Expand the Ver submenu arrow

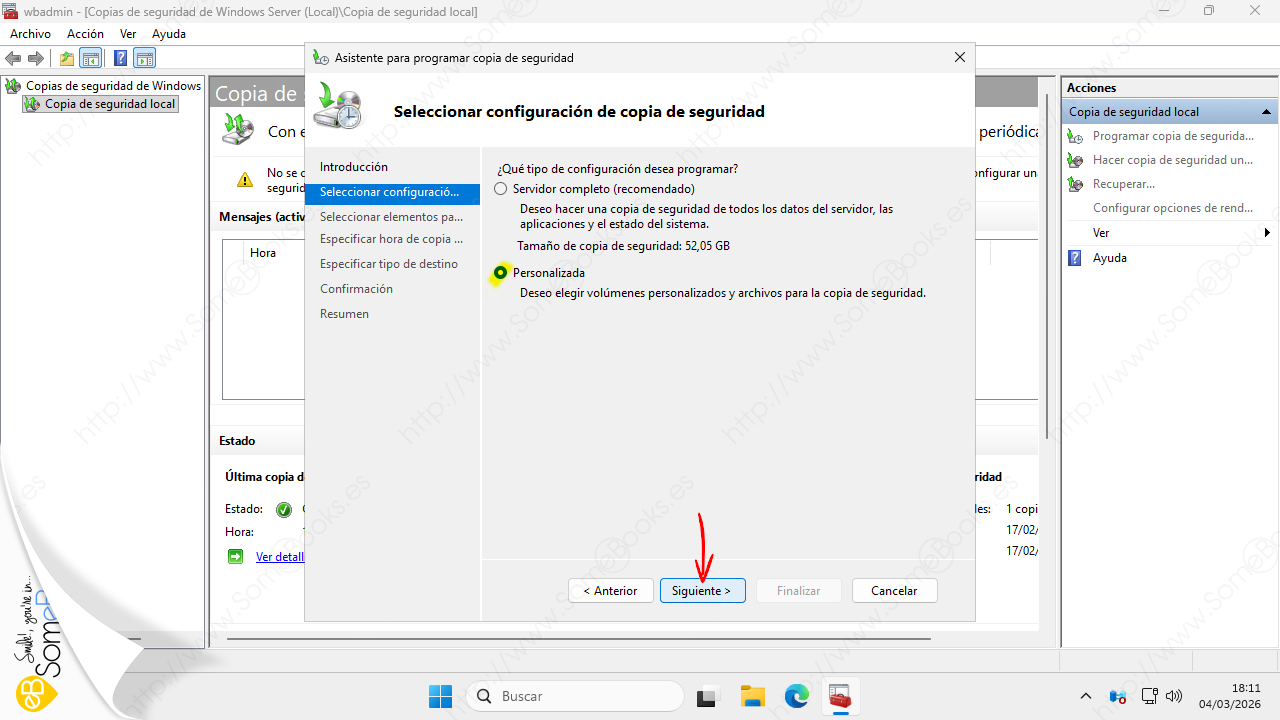[x=1267, y=233]
